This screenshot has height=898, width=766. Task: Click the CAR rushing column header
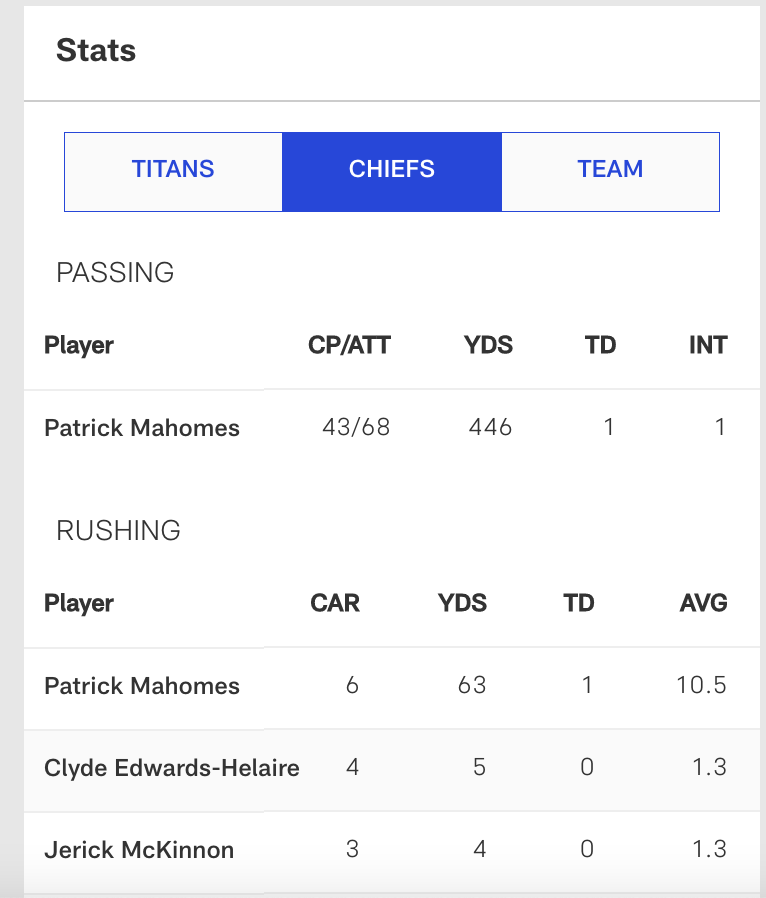(335, 604)
